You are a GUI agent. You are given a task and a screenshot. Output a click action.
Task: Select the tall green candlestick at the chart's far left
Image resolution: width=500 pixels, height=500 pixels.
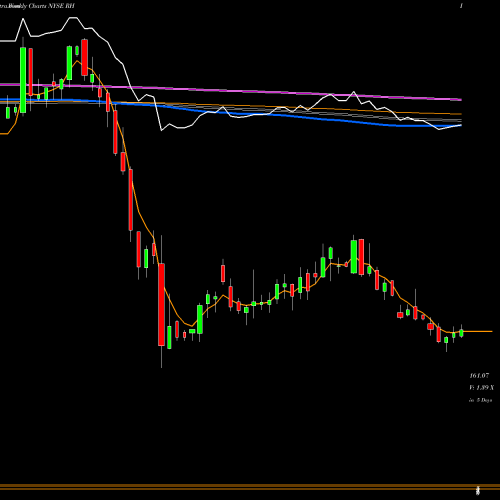23,80
